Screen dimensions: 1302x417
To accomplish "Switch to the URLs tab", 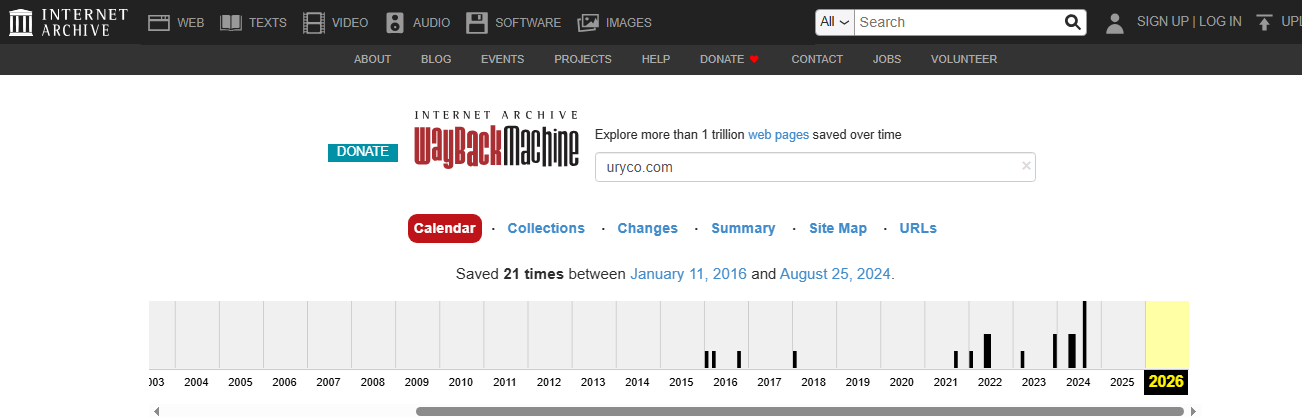I will (918, 228).
